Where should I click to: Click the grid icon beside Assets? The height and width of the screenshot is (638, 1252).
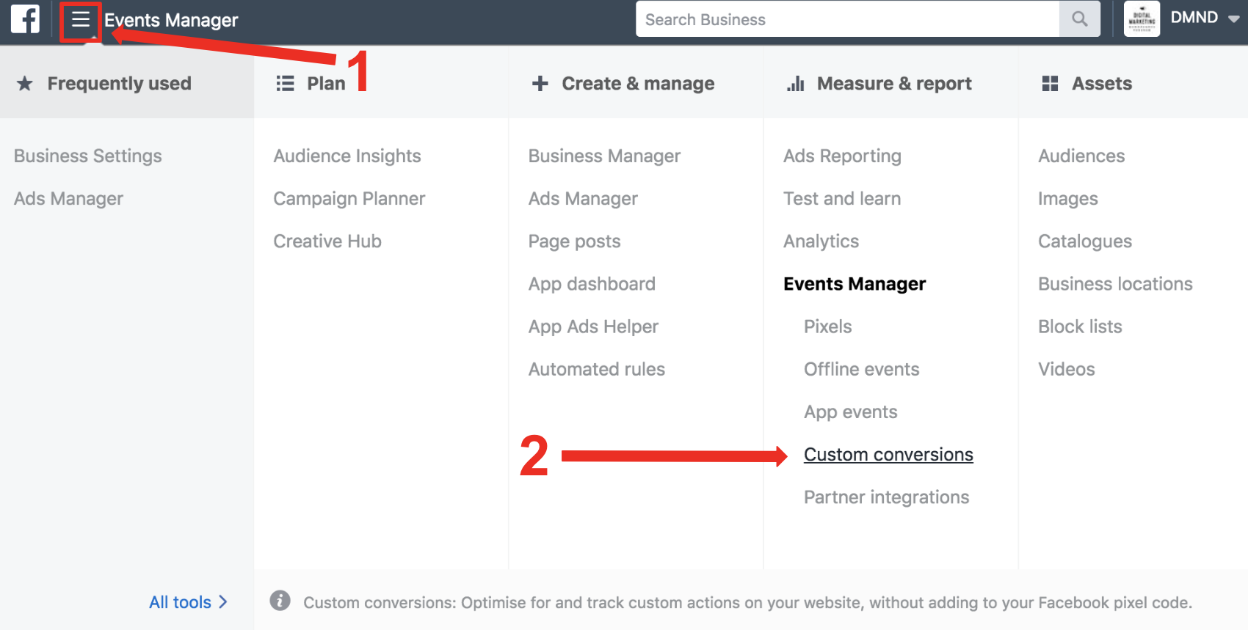(x=1050, y=84)
